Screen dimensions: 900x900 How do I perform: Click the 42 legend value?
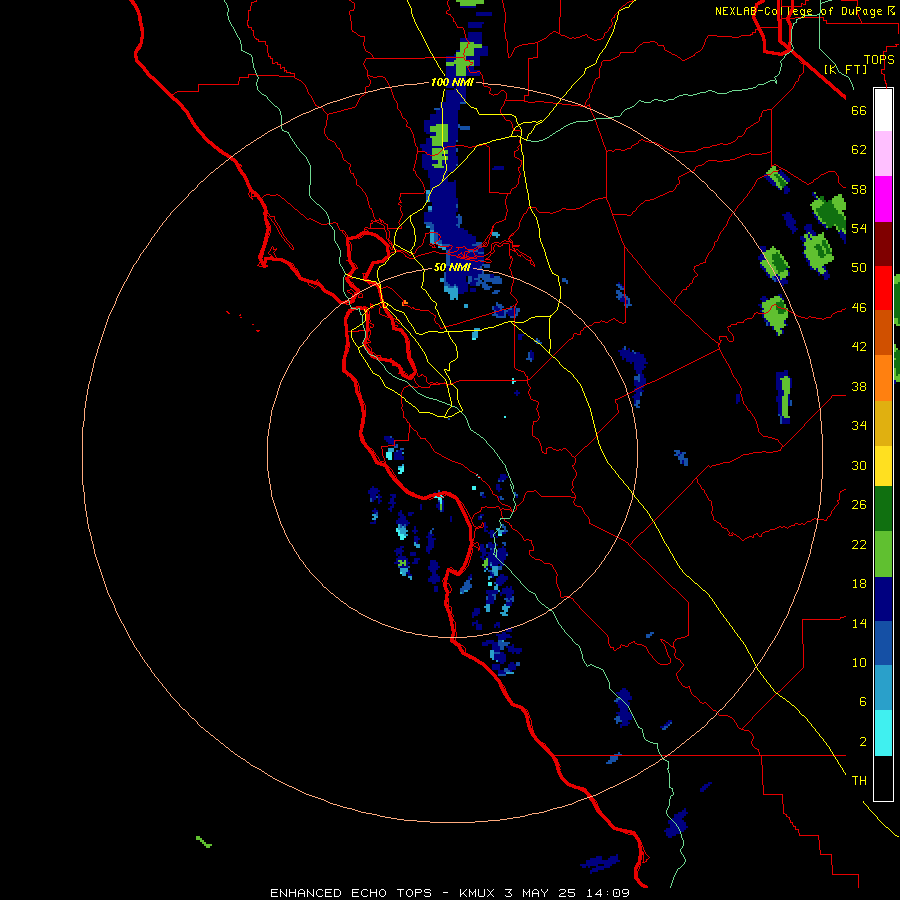coord(859,347)
